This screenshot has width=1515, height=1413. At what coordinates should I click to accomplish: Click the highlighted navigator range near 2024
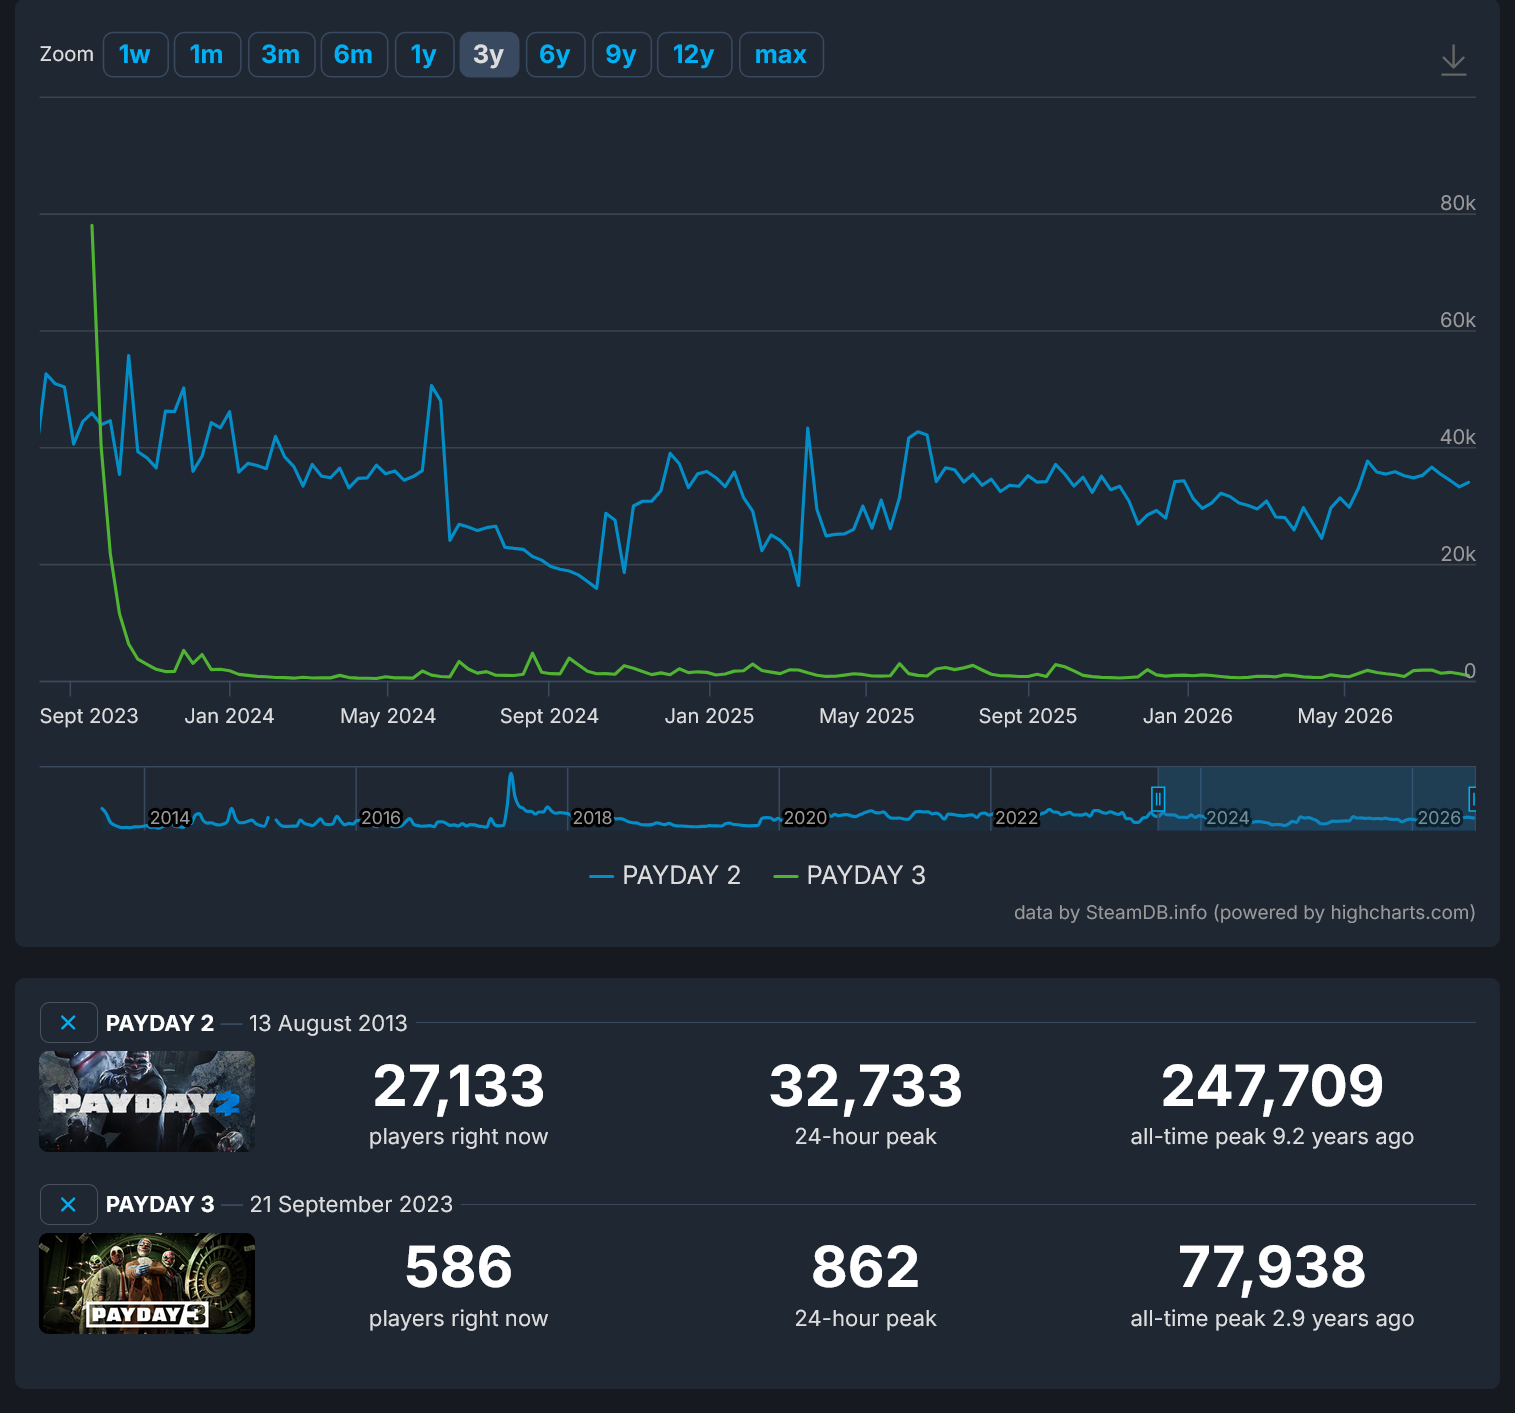(x=1316, y=798)
